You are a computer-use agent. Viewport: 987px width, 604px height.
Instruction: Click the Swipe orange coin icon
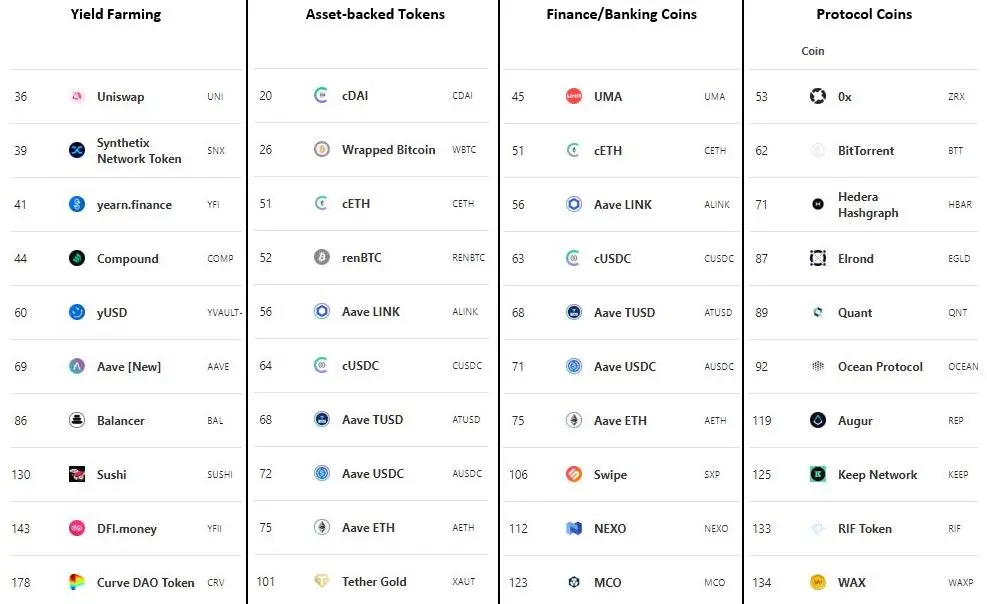coord(573,474)
